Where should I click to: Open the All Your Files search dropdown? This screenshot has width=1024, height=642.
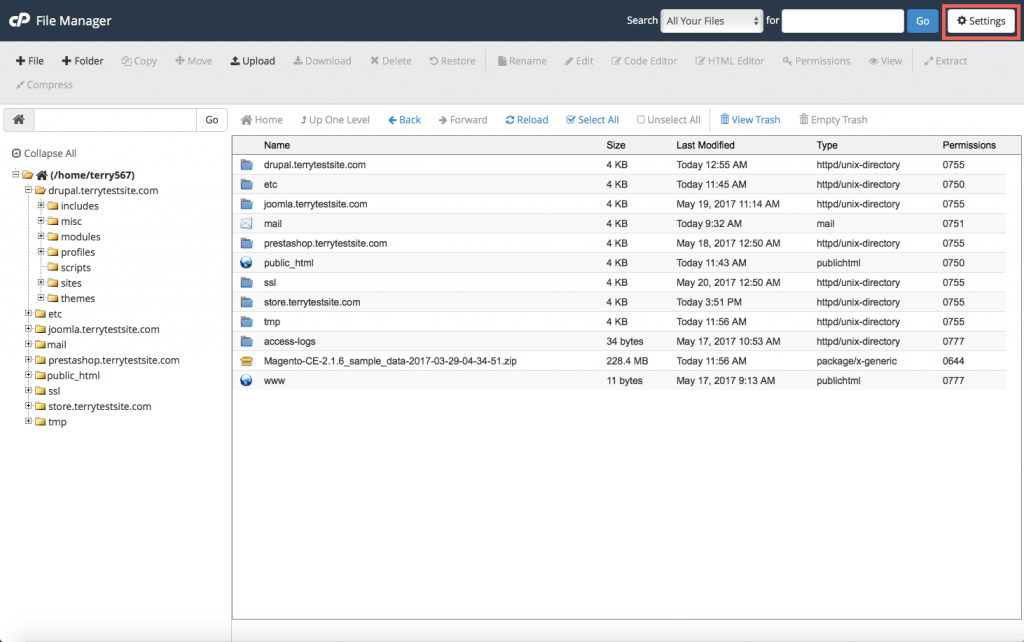tap(712, 20)
